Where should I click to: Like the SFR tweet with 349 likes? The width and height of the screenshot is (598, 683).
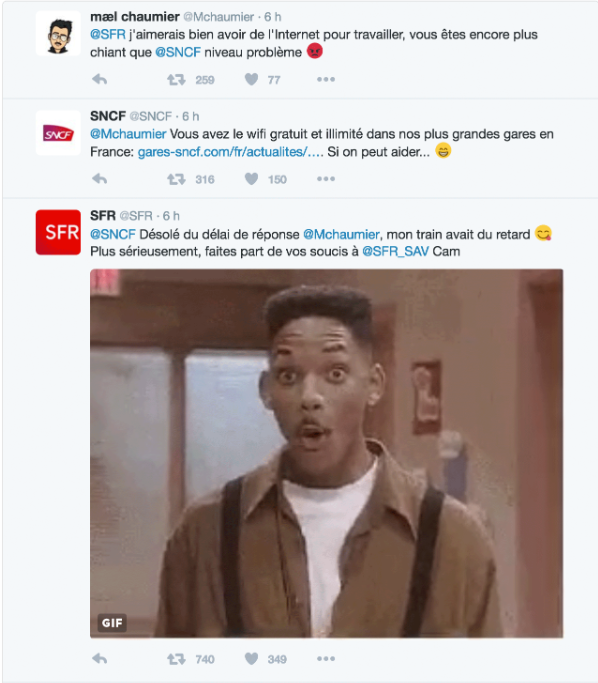click(x=251, y=659)
